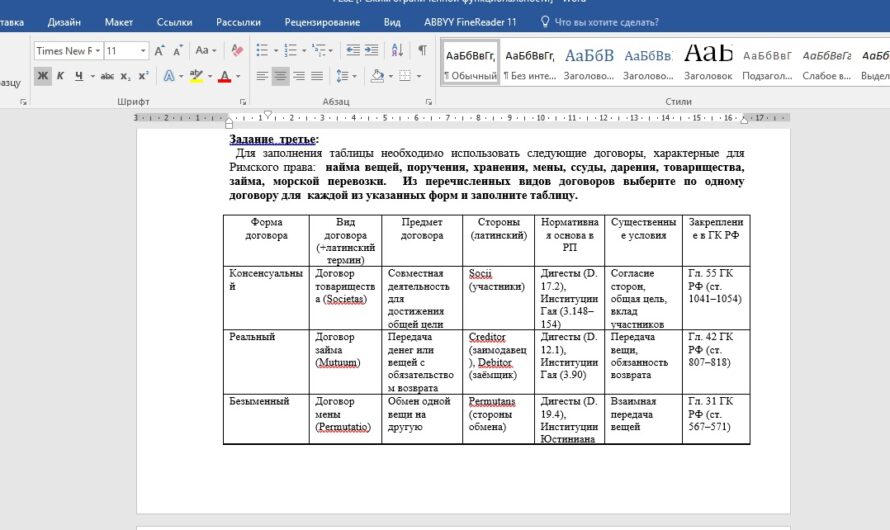
Task: Apply bulleted list
Action: 262,50
